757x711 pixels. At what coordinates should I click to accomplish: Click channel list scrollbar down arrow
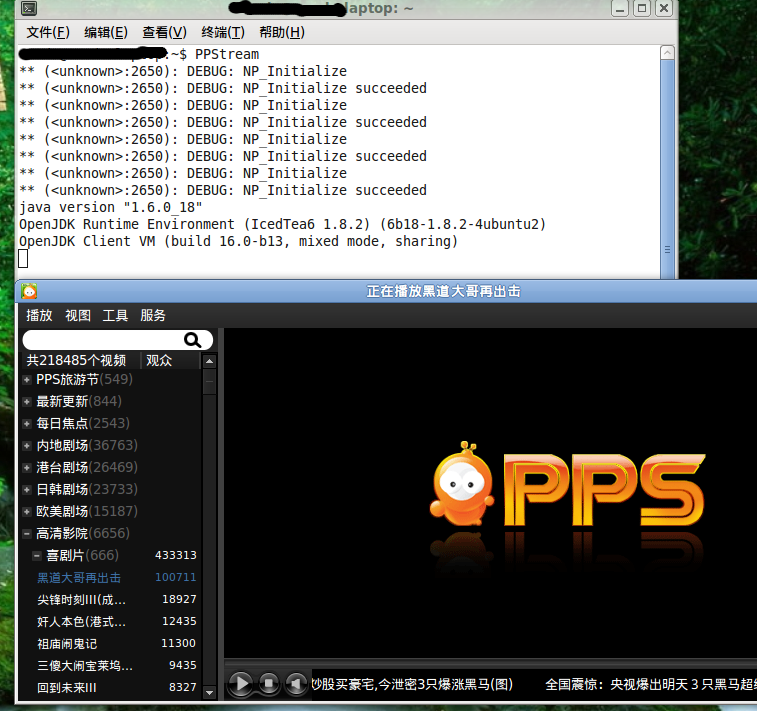(x=209, y=692)
